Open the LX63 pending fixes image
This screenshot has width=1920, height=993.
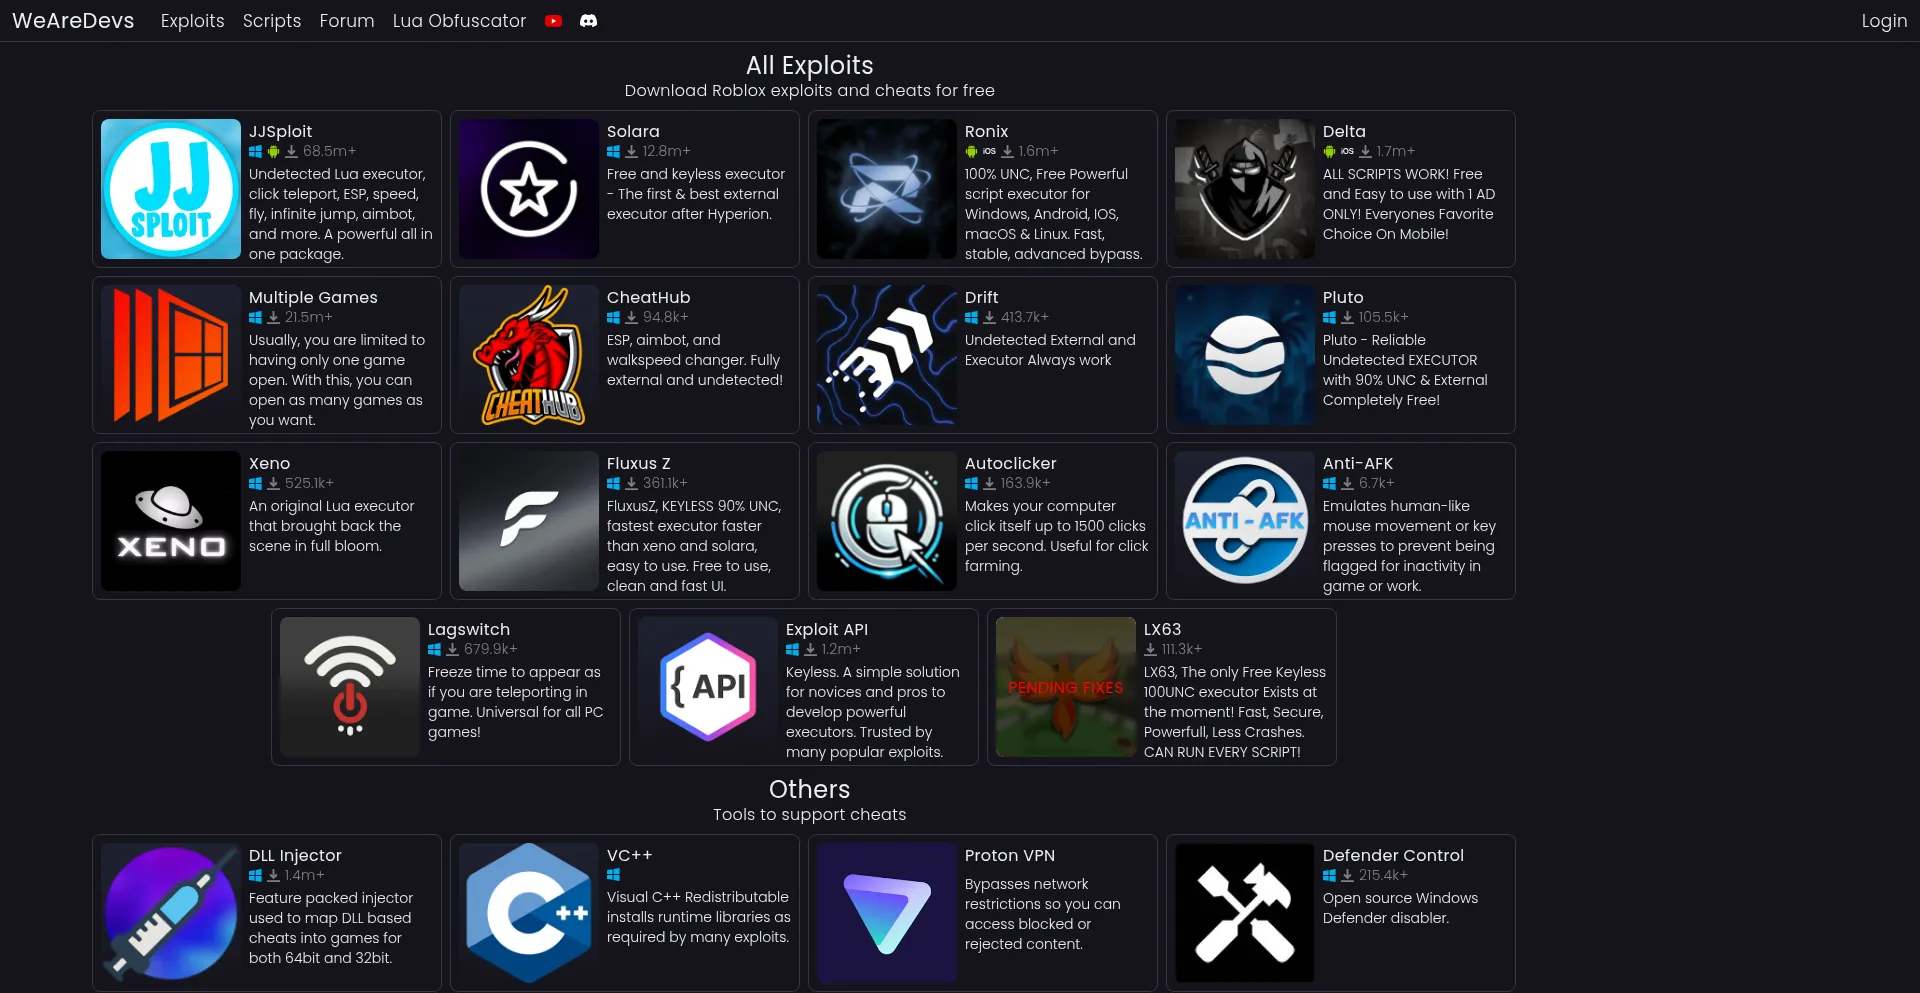coord(1066,687)
